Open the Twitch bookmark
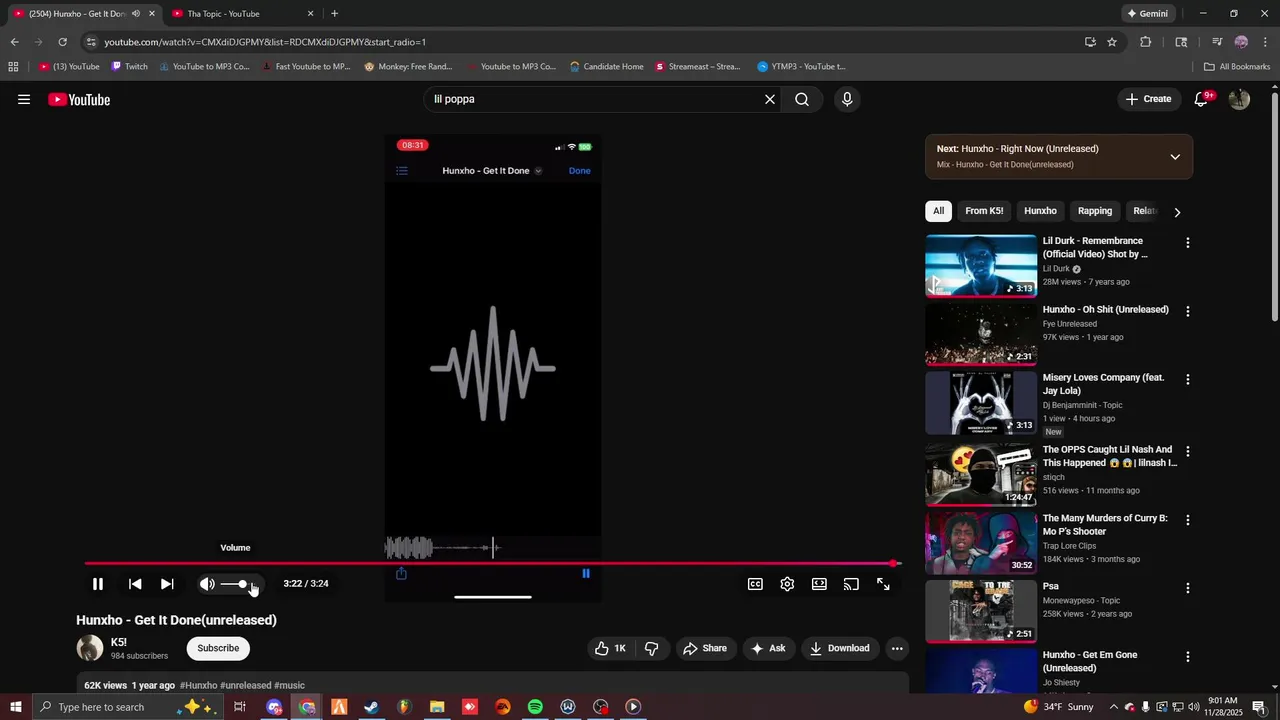Viewport: 1280px width, 720px height. click(129, 67)
